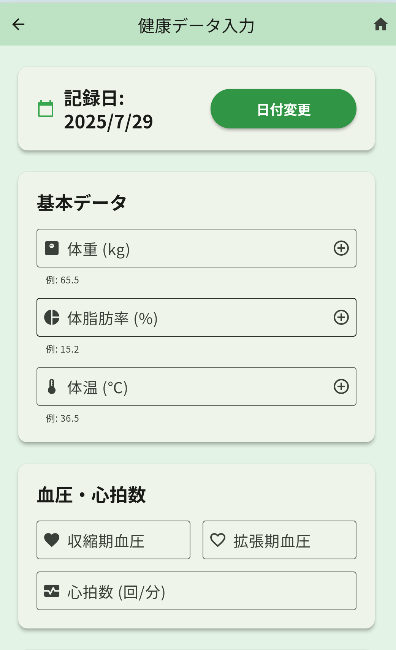Screen dimensions: 396x650
Task: Click the scale icon beside 体重
Action: [x=52, y=248]
